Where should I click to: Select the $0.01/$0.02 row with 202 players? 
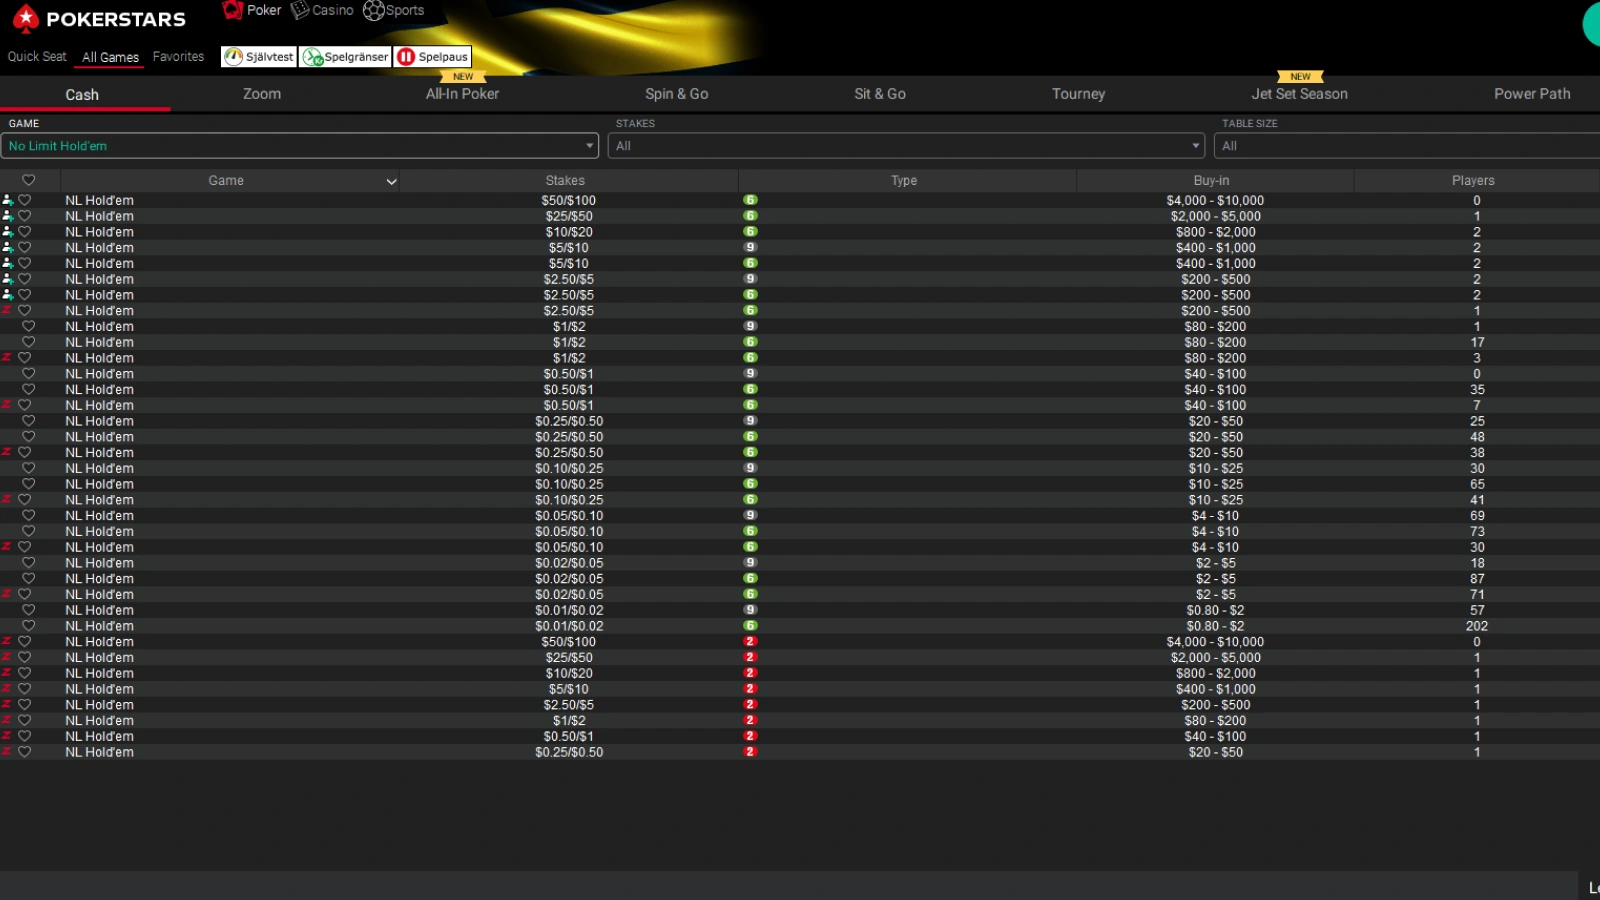(800, 626)
